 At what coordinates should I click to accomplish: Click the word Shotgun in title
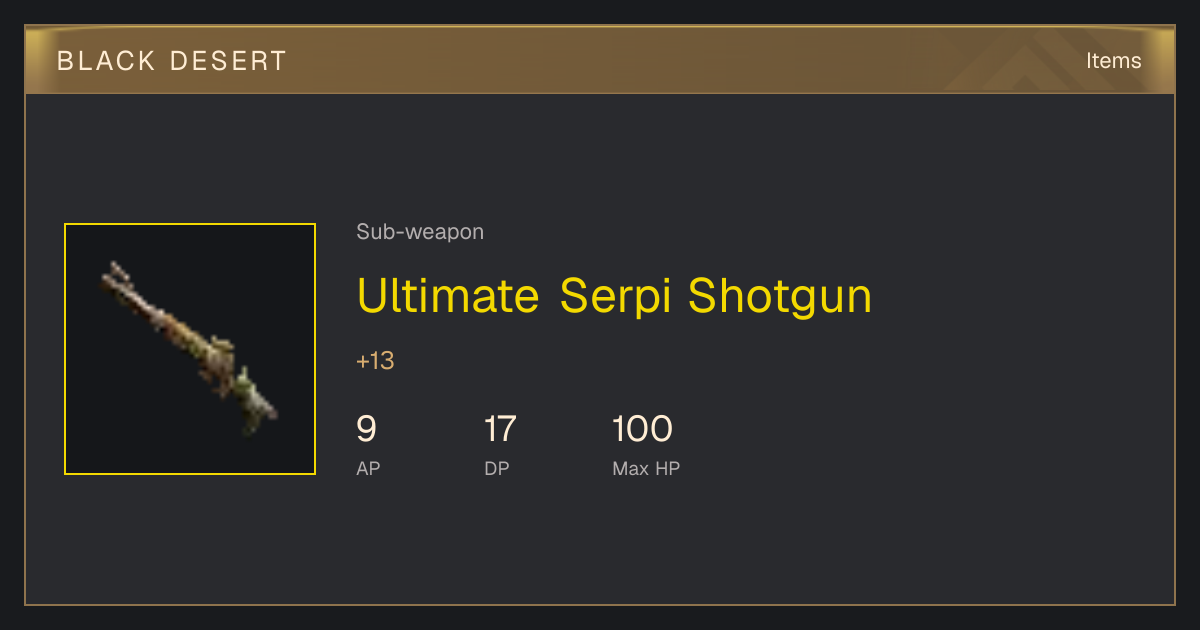780,297
